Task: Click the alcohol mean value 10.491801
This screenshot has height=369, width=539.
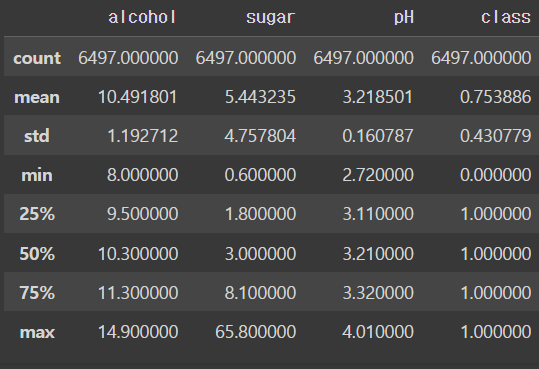Action: tap(138, 97)
